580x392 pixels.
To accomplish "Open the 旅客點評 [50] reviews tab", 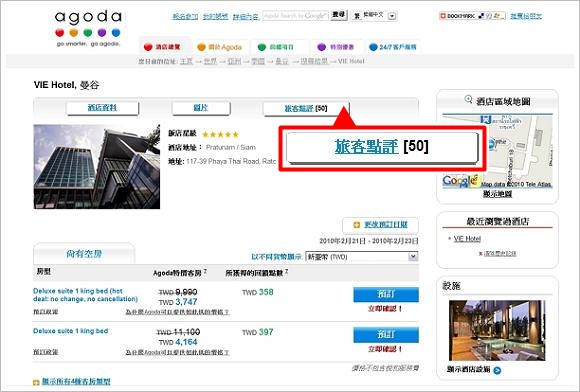I will (306, 108).
